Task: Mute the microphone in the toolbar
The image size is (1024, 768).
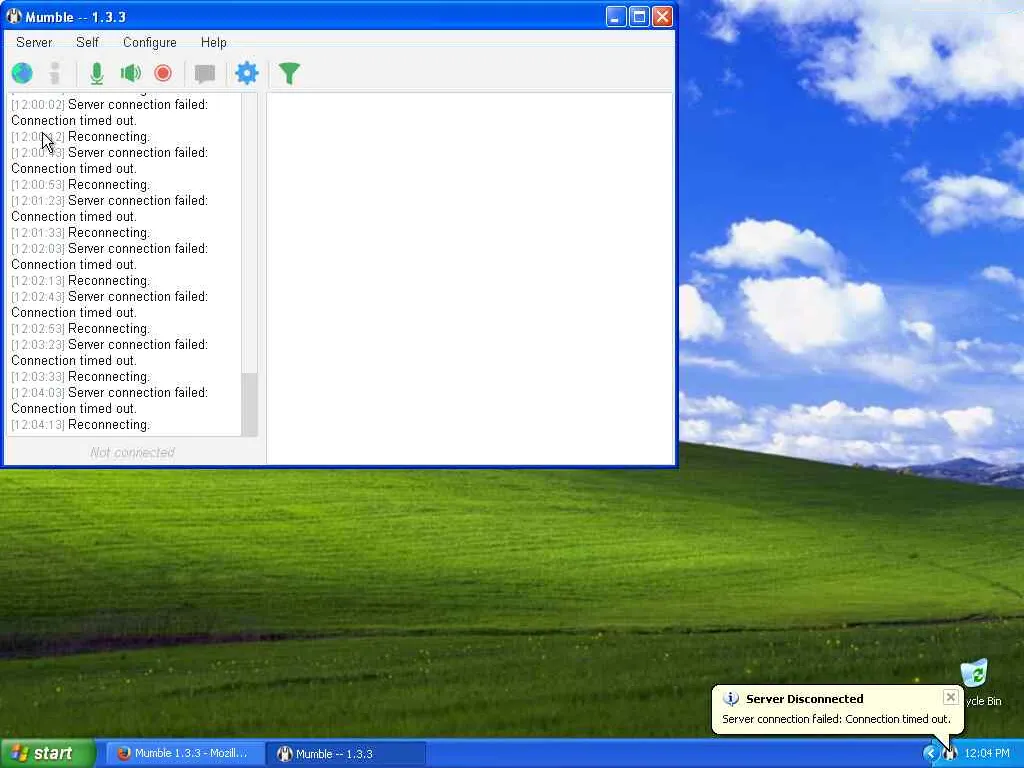Action: [x=97, y=73]
